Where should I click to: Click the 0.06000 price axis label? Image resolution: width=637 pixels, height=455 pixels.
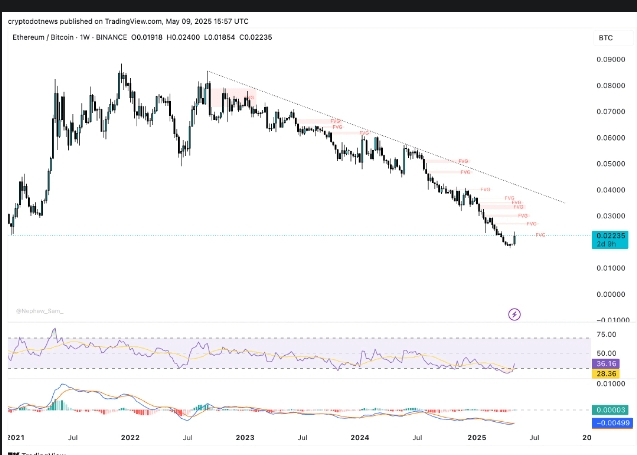[611, 138]
